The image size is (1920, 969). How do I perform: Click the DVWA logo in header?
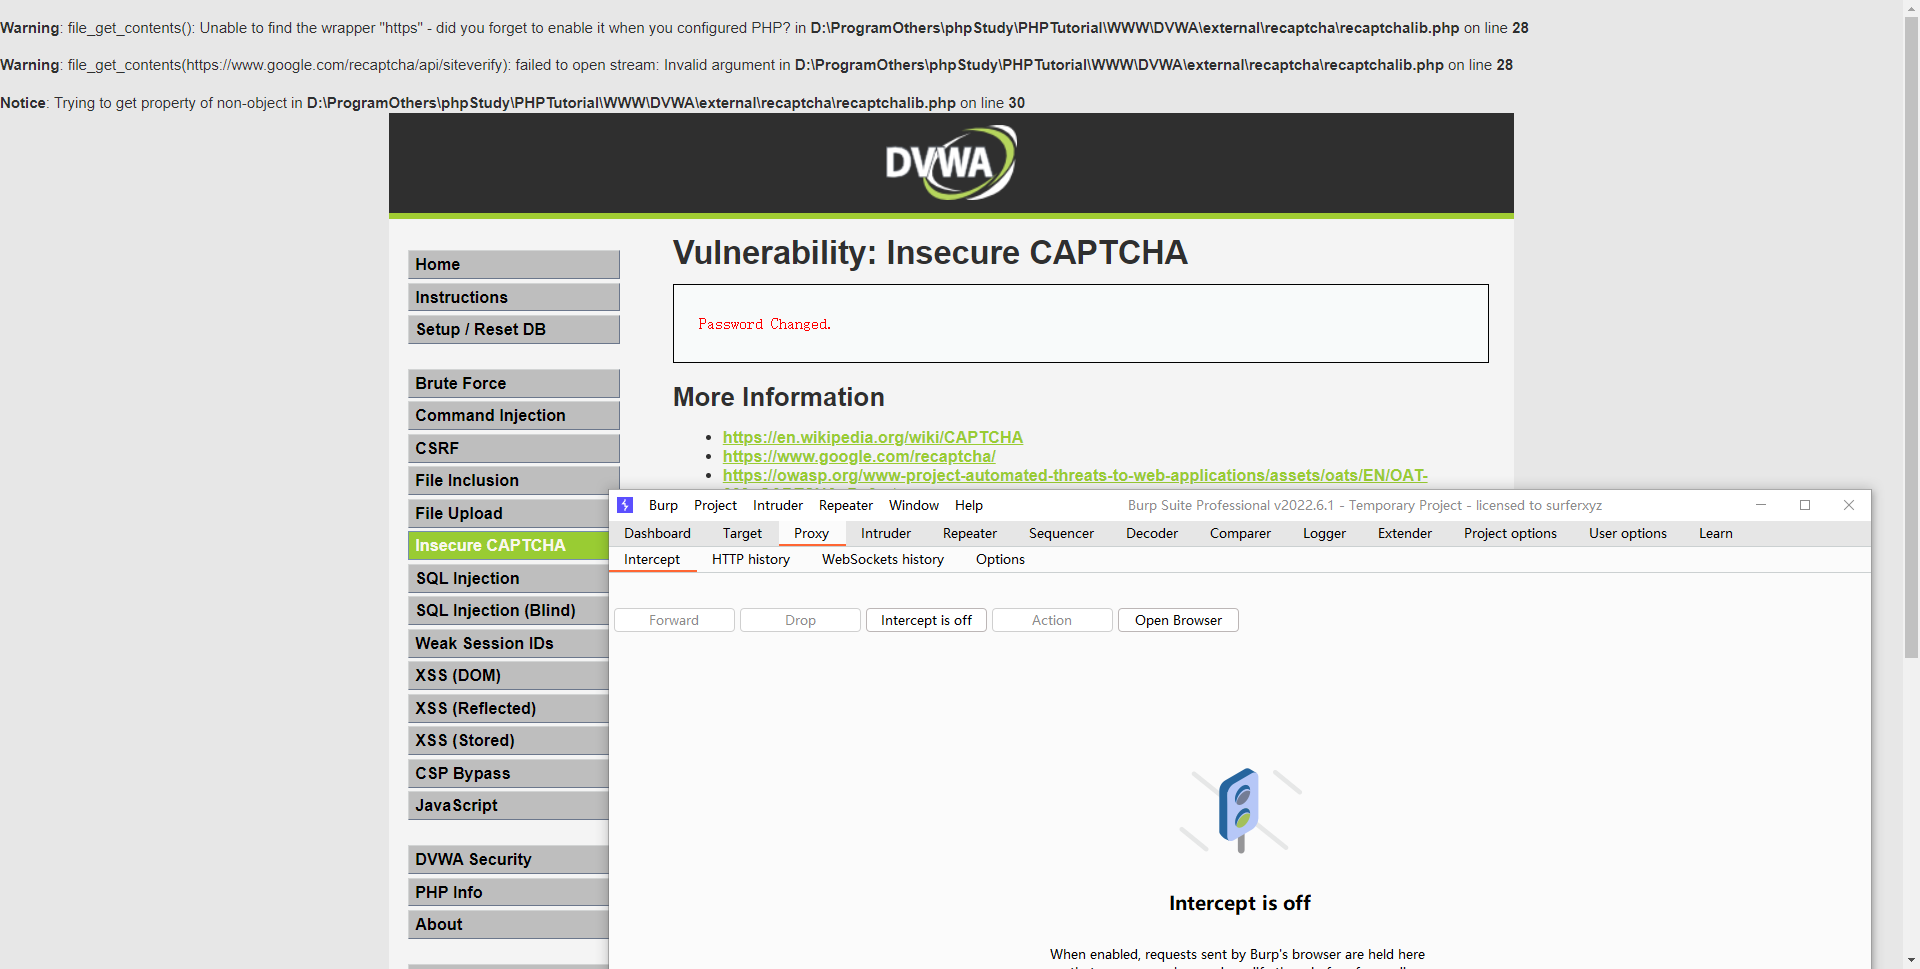point(950,162)
